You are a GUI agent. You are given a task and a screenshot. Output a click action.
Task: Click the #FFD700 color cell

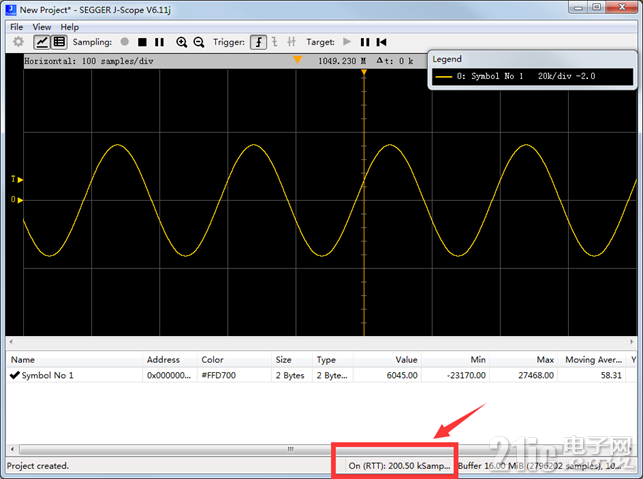click(x=234, y=375)
